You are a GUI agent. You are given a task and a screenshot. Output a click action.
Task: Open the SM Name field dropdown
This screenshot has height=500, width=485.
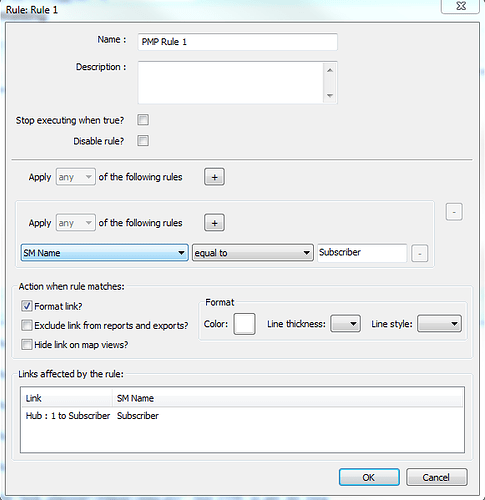[105, 253]
